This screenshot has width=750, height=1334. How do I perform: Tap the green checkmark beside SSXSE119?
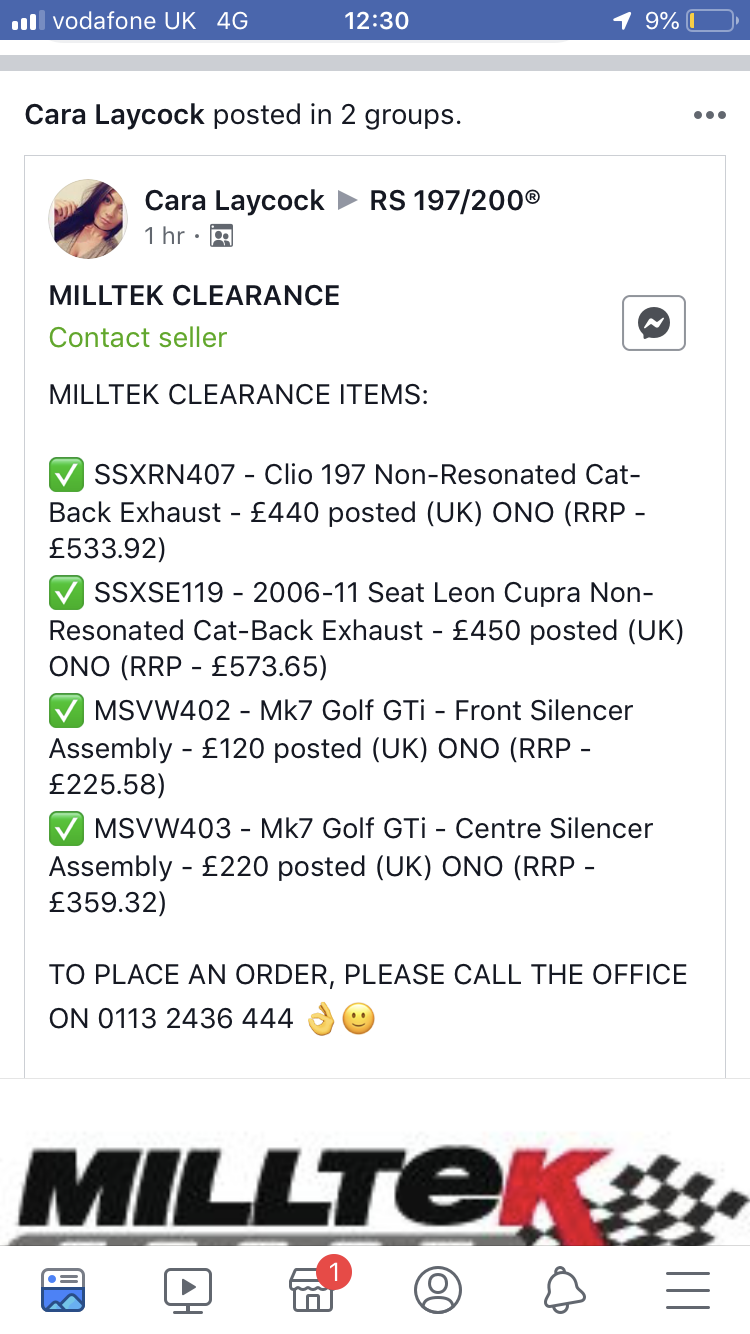coord(66,594)
